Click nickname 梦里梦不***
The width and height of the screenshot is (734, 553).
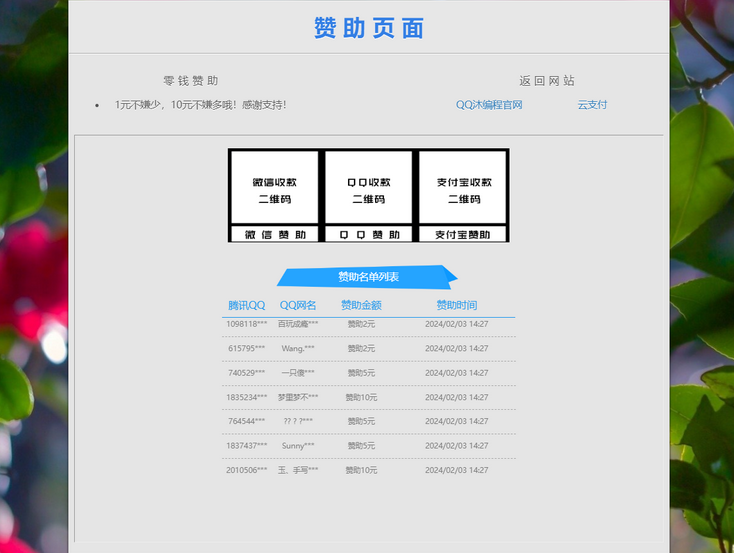pos(298,397)
